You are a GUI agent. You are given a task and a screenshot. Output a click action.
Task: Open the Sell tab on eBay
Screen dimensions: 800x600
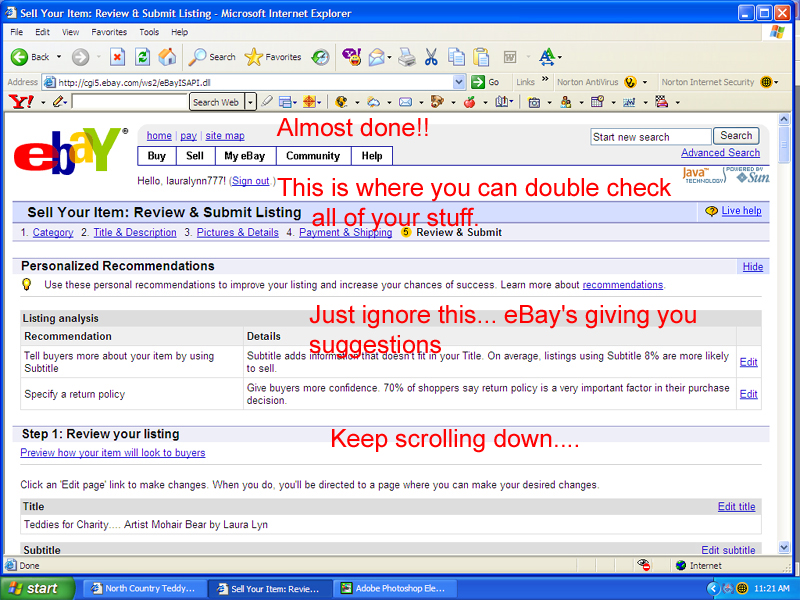[x=195, y=156]
